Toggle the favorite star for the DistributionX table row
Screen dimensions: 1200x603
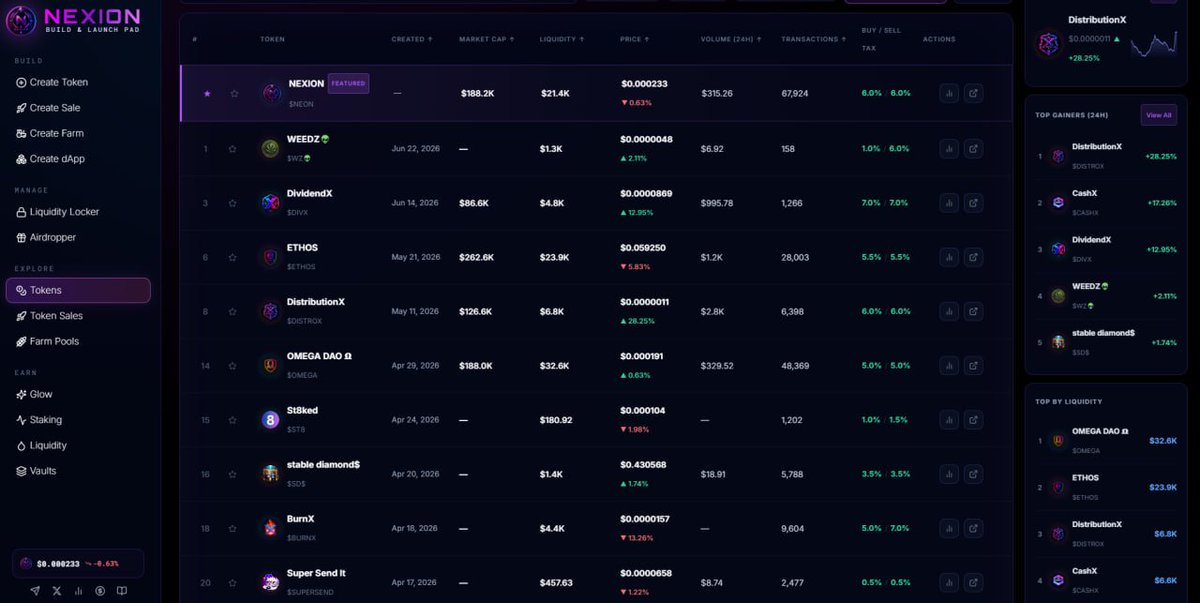[x=232, y=311]
